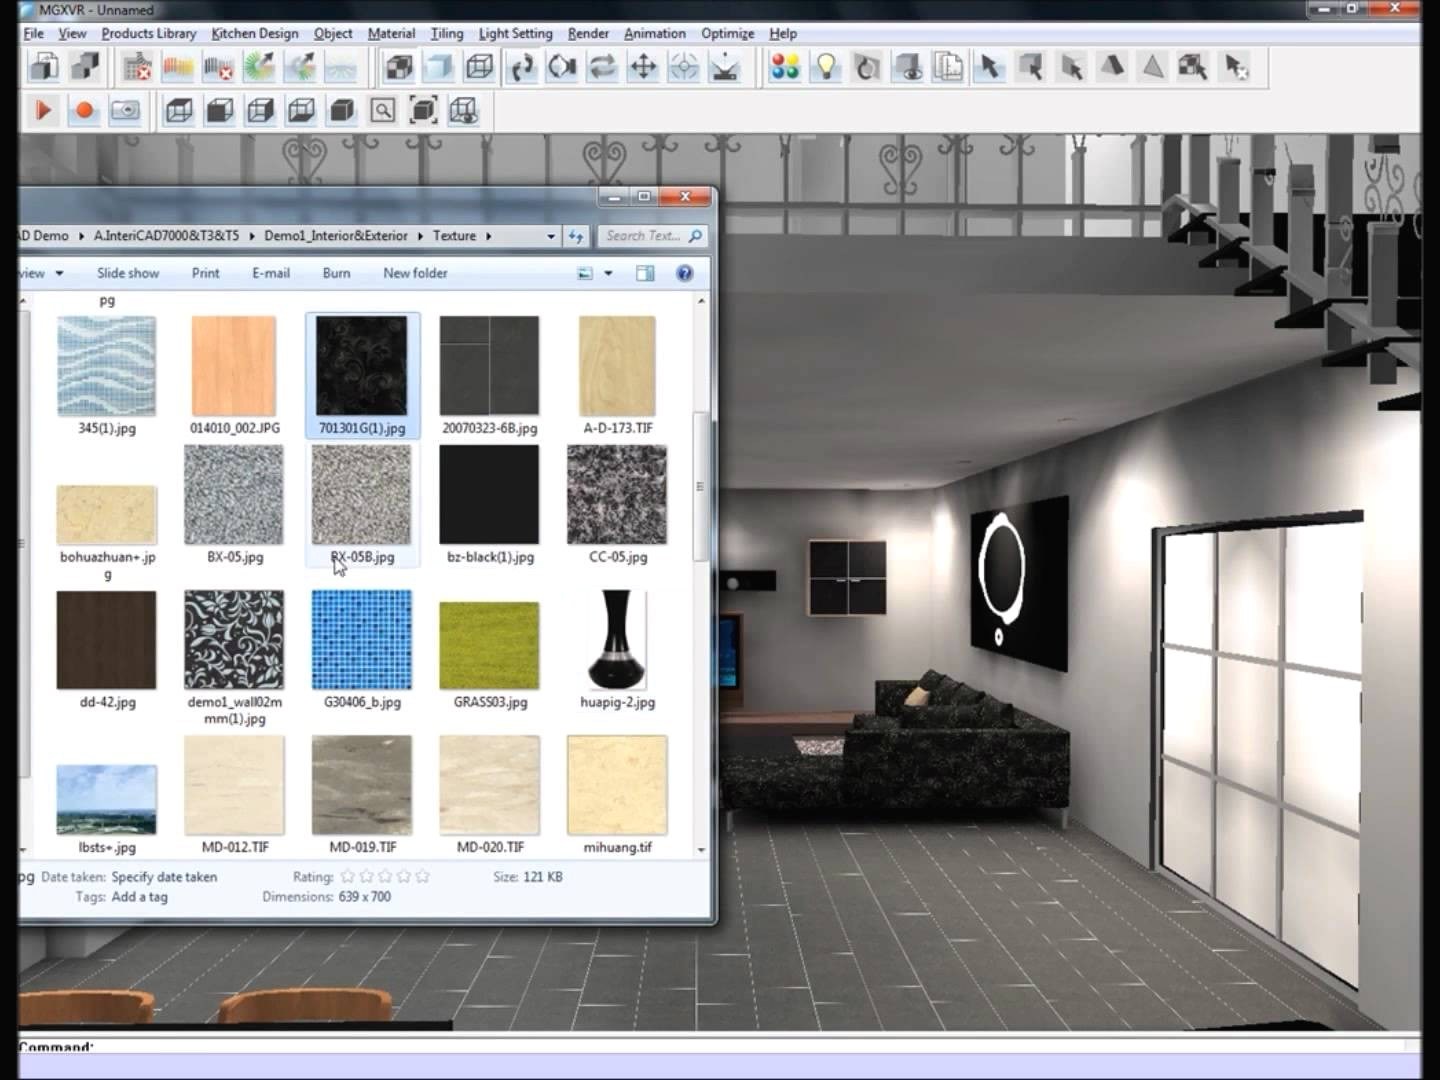Click the explorer refresh arrows button
This screenshot has height=1080, width=1440.
(x=576, y=236)
